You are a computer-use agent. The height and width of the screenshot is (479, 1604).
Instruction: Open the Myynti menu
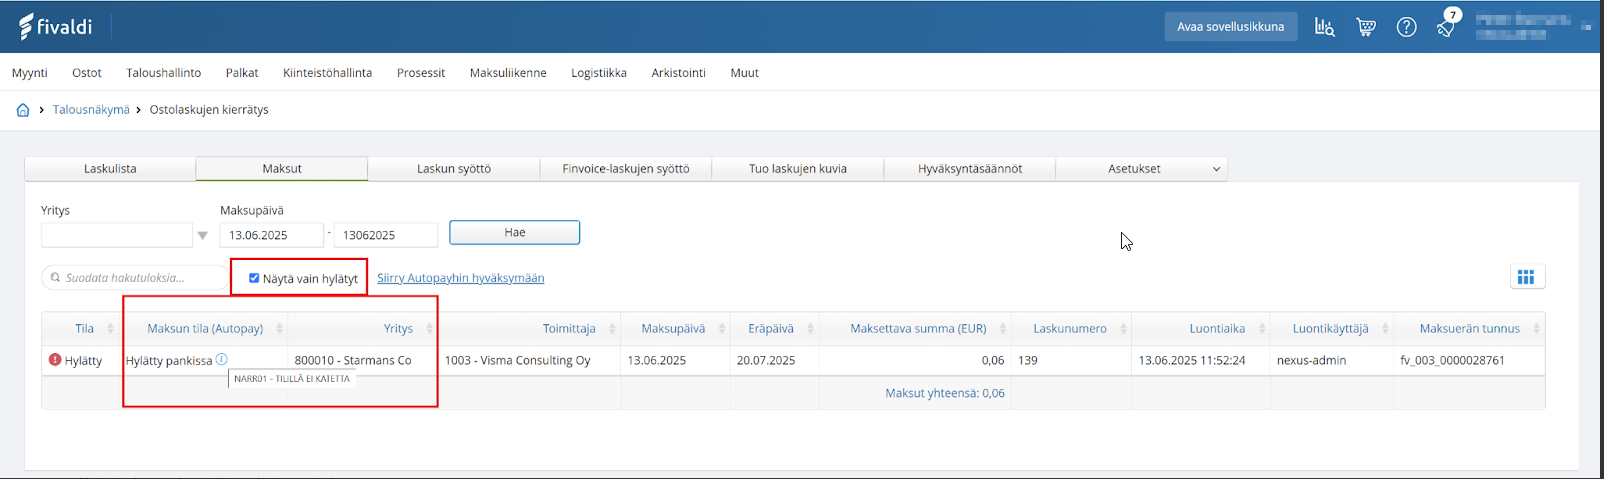[x=30, y=73]
